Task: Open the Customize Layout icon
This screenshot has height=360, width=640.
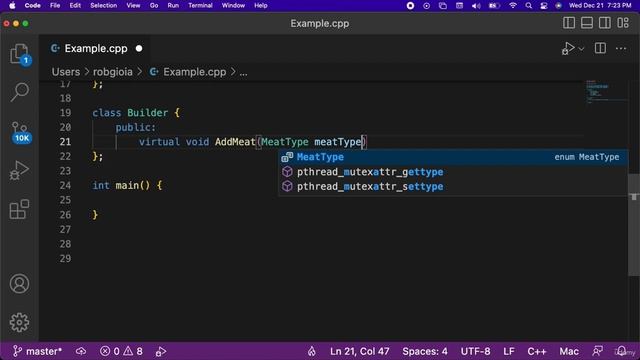Action: click(x=623, y=23)
